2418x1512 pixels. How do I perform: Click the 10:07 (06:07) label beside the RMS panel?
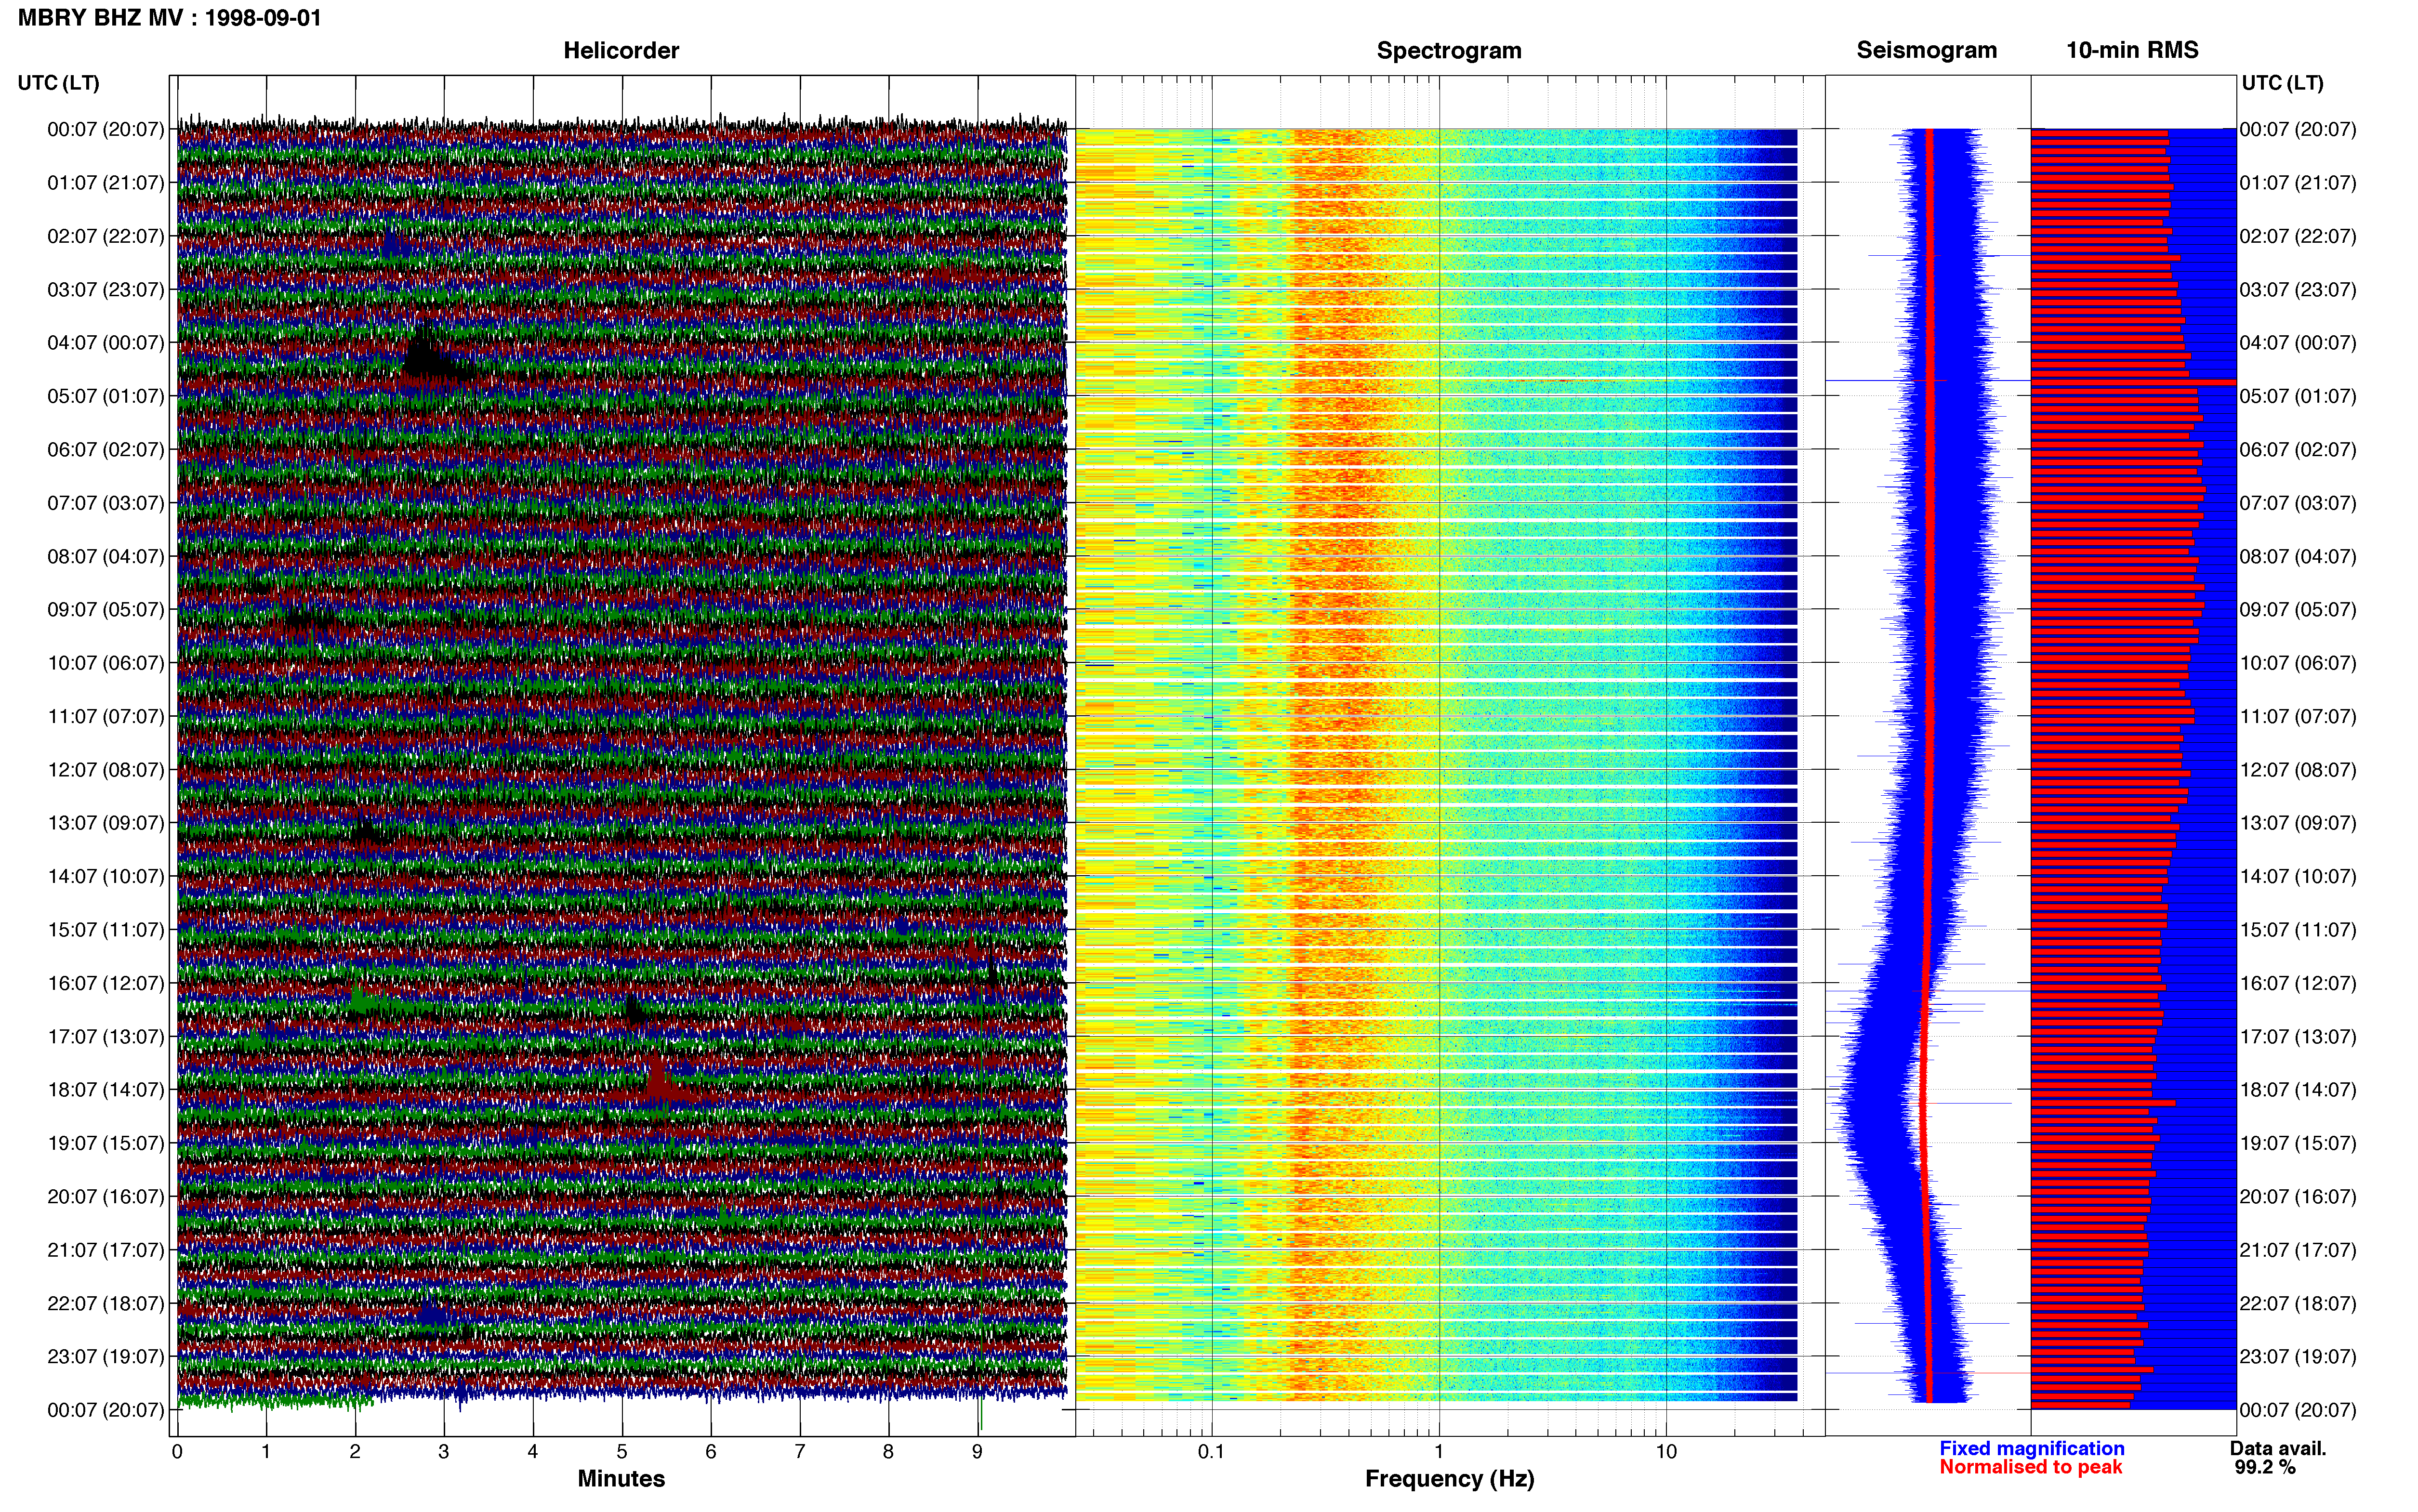click(x=2298, y=663)
